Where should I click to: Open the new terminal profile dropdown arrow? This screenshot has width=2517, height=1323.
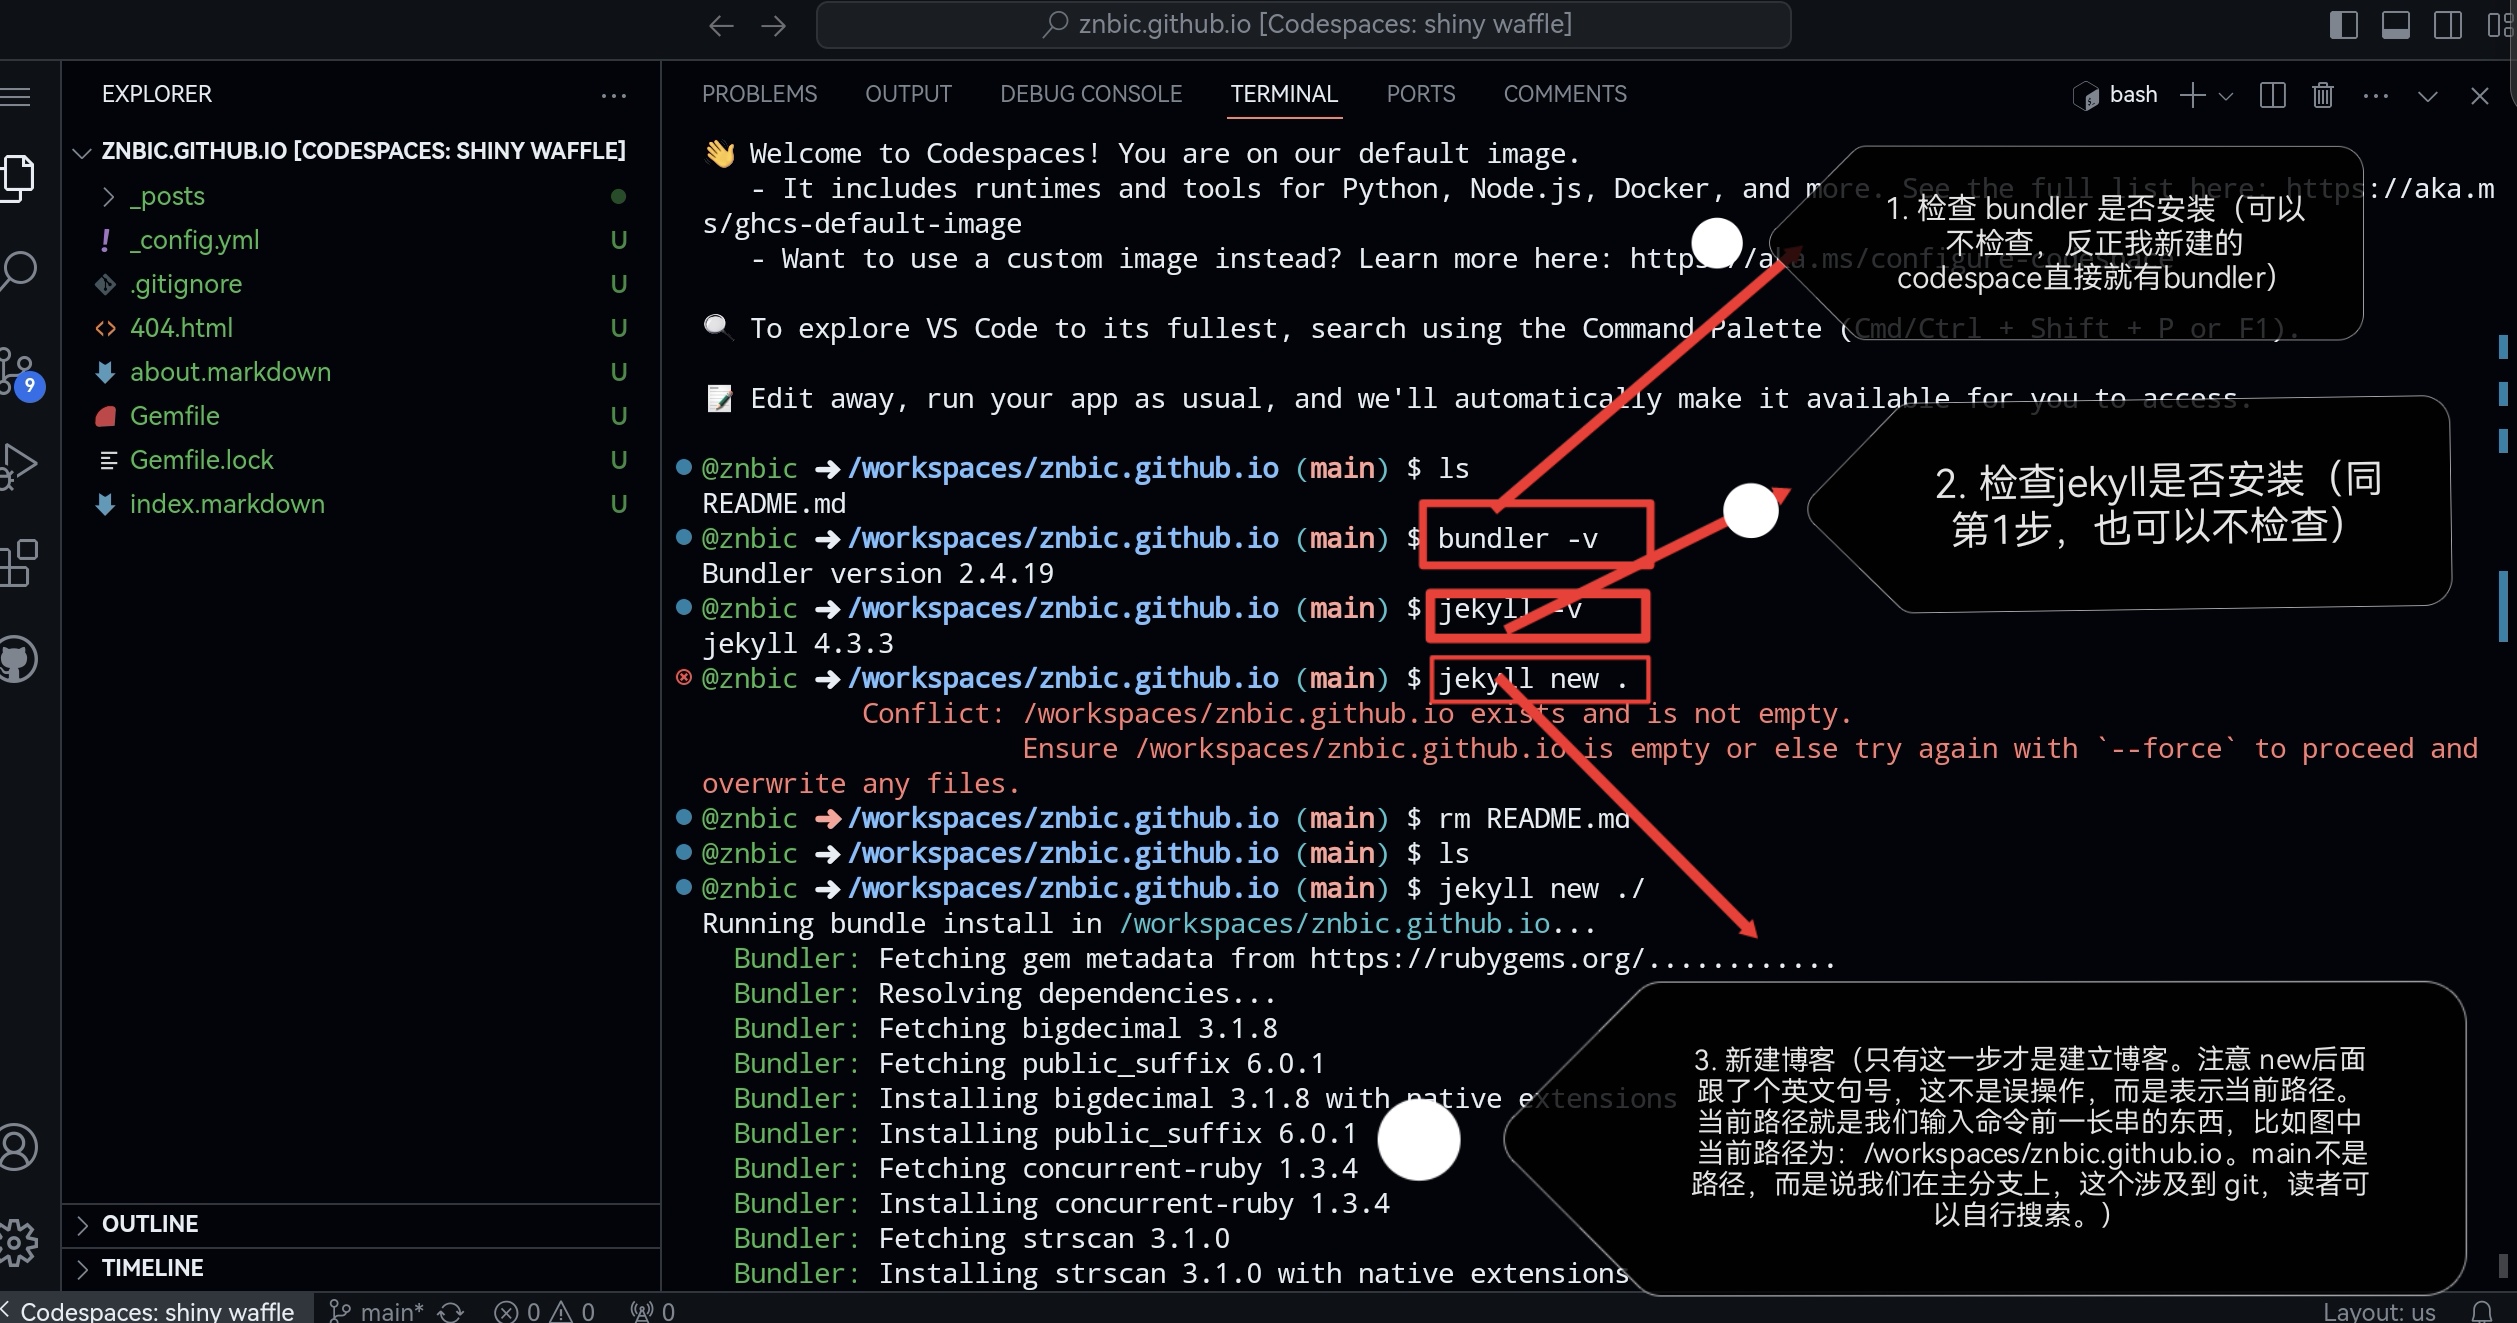(2226, 96)
